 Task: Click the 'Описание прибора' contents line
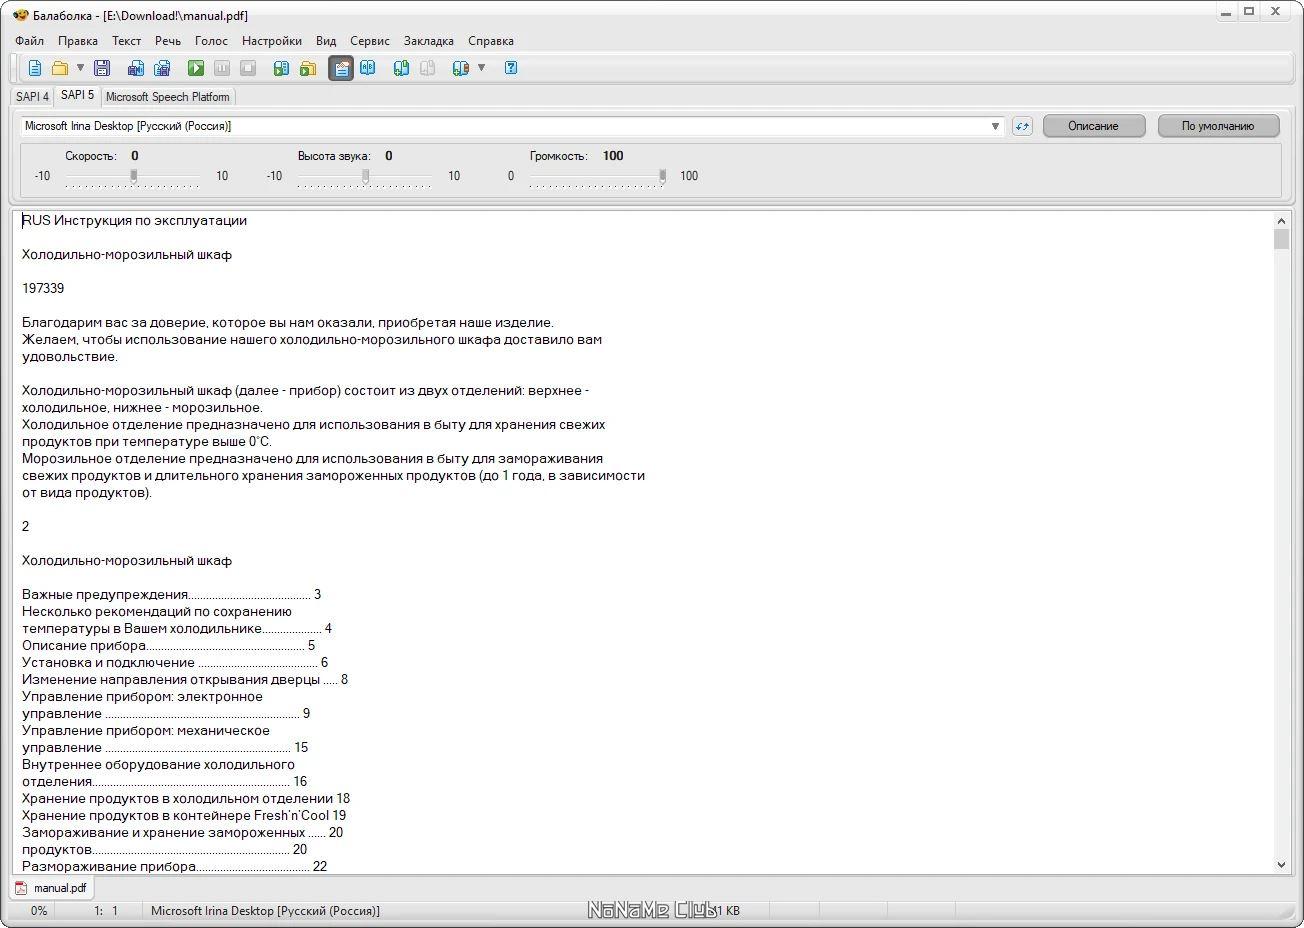point(169,646)
